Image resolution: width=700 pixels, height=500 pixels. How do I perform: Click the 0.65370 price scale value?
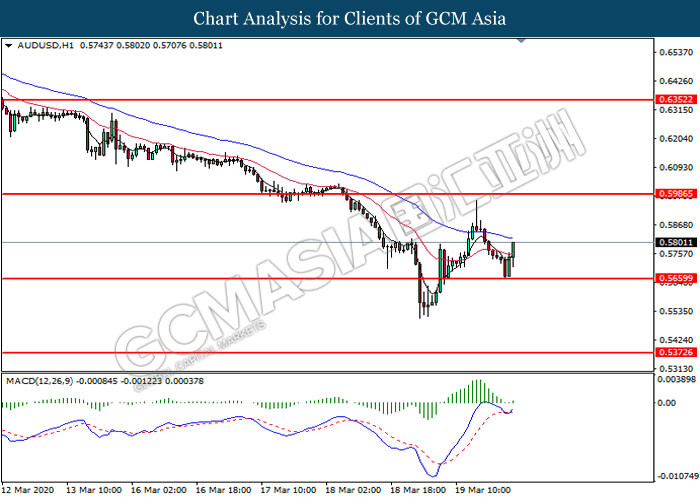(676, 53)
